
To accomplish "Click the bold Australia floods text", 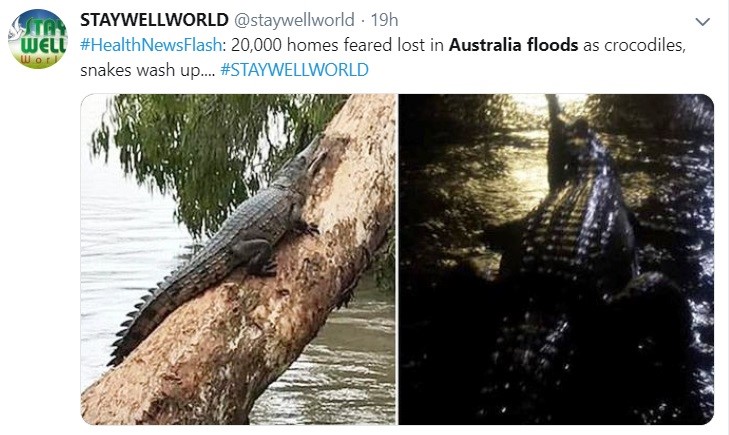I will [x=513, y=45].
